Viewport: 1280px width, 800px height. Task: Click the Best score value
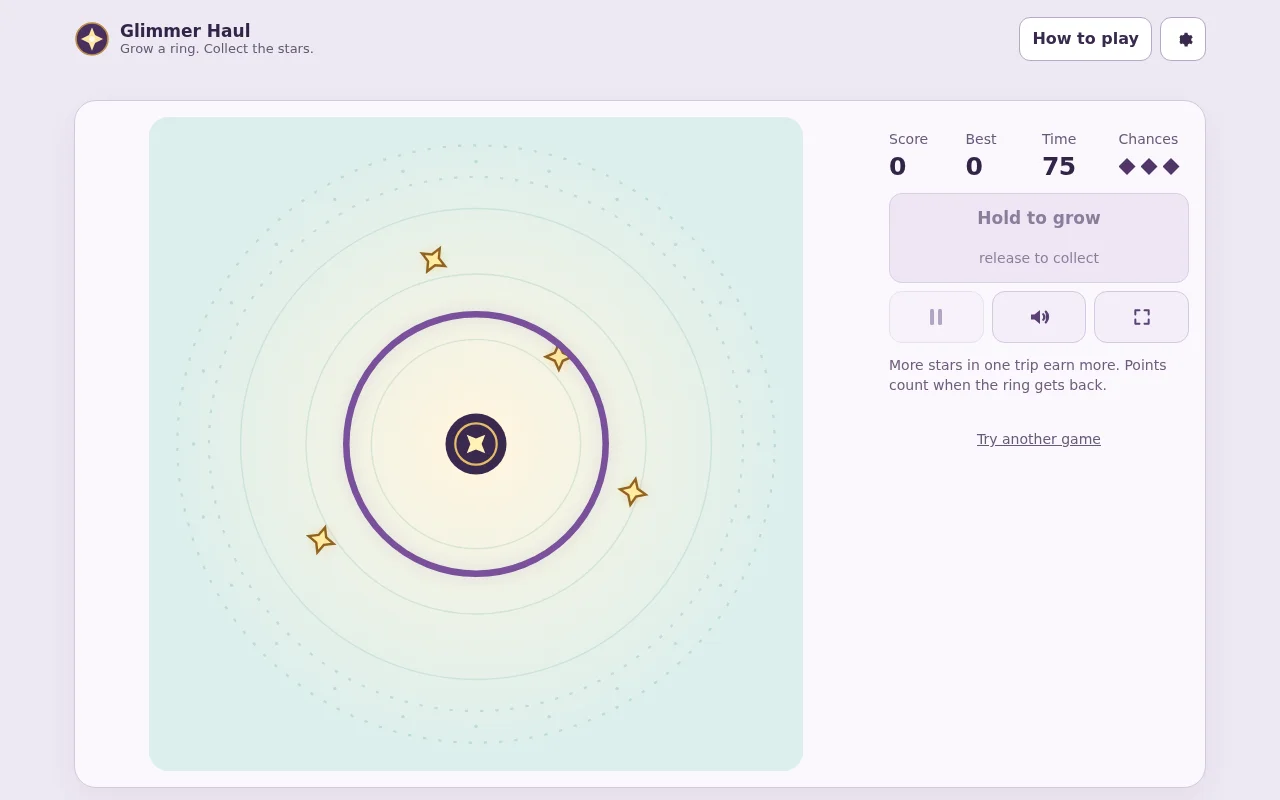(974, 166)
